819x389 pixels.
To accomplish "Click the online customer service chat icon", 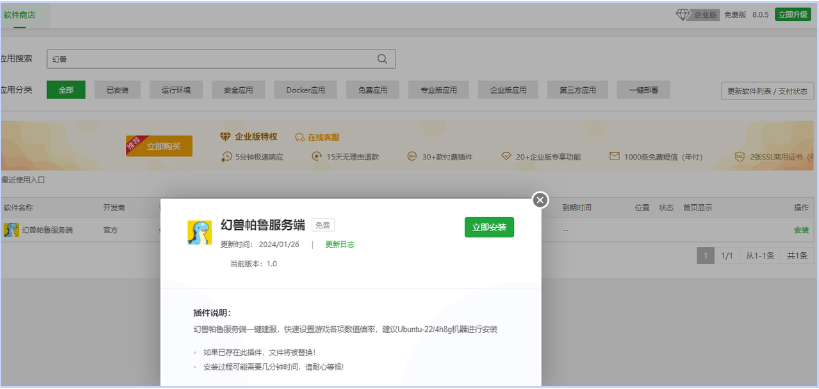I will [x=299, y=137].
